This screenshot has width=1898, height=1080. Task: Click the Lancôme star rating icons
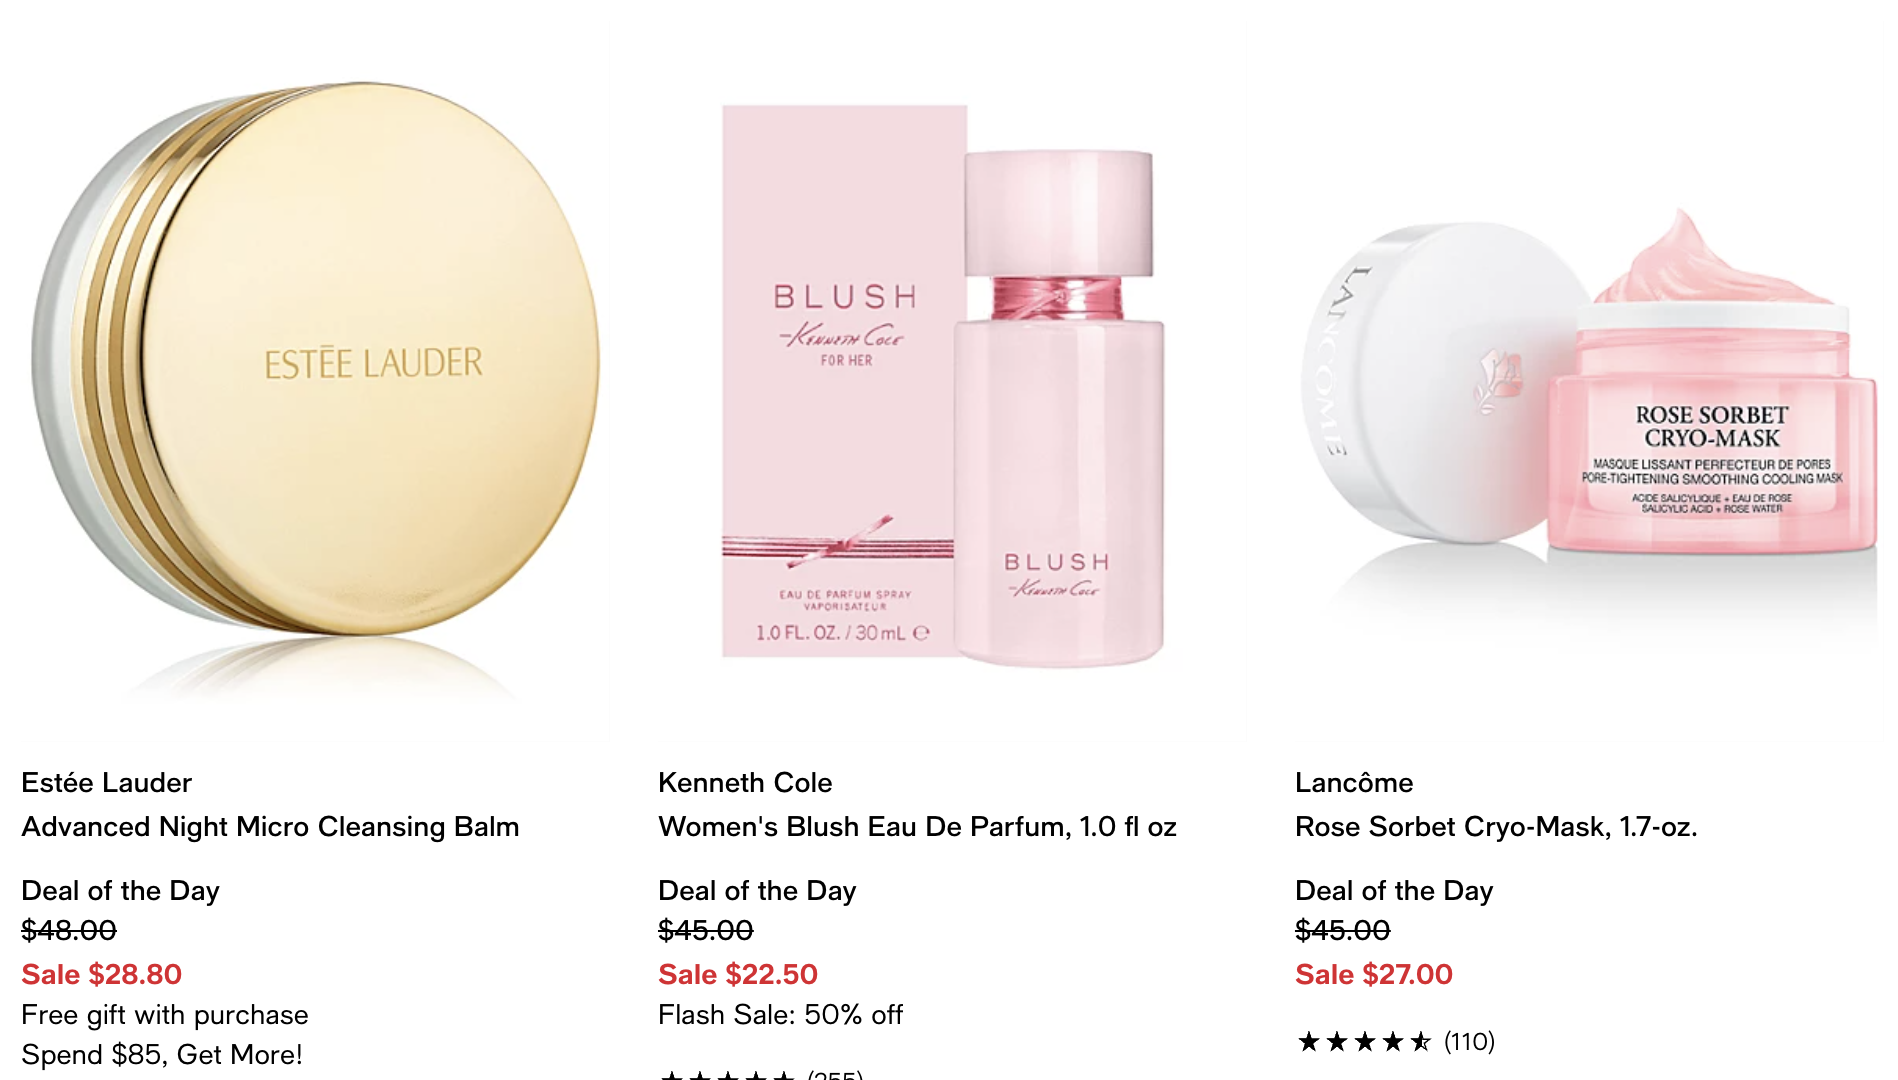[1365, 1042]
